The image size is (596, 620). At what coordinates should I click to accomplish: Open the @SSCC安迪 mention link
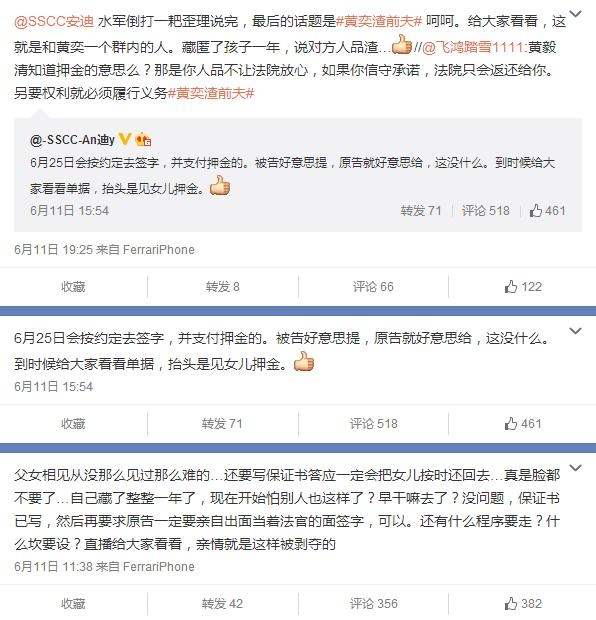coord(54,21)
